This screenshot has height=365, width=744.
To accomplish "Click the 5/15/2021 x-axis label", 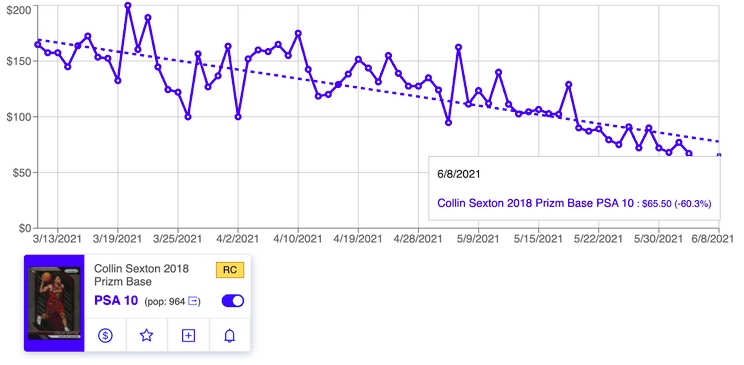I will pos(539,238).
